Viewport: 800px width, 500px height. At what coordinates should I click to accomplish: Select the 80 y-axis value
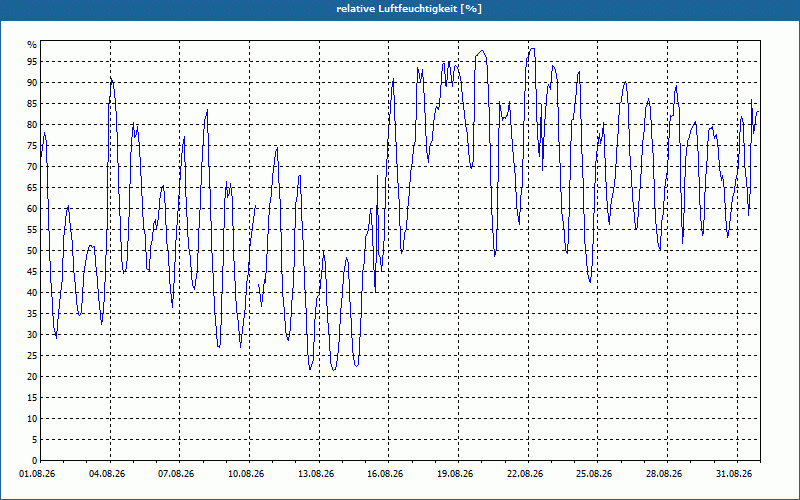pyautogui.click(x=32, y=124)
